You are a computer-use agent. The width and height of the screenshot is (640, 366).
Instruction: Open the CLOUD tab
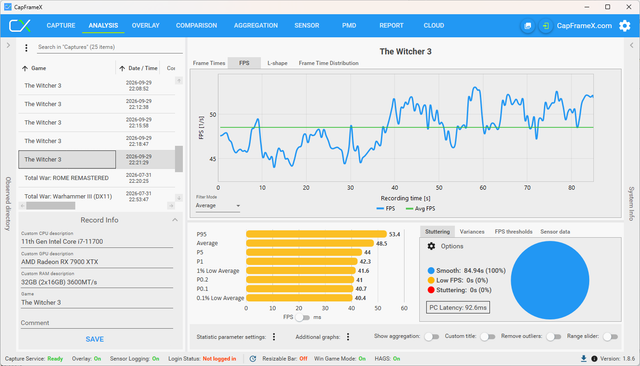tap(433, 26)
